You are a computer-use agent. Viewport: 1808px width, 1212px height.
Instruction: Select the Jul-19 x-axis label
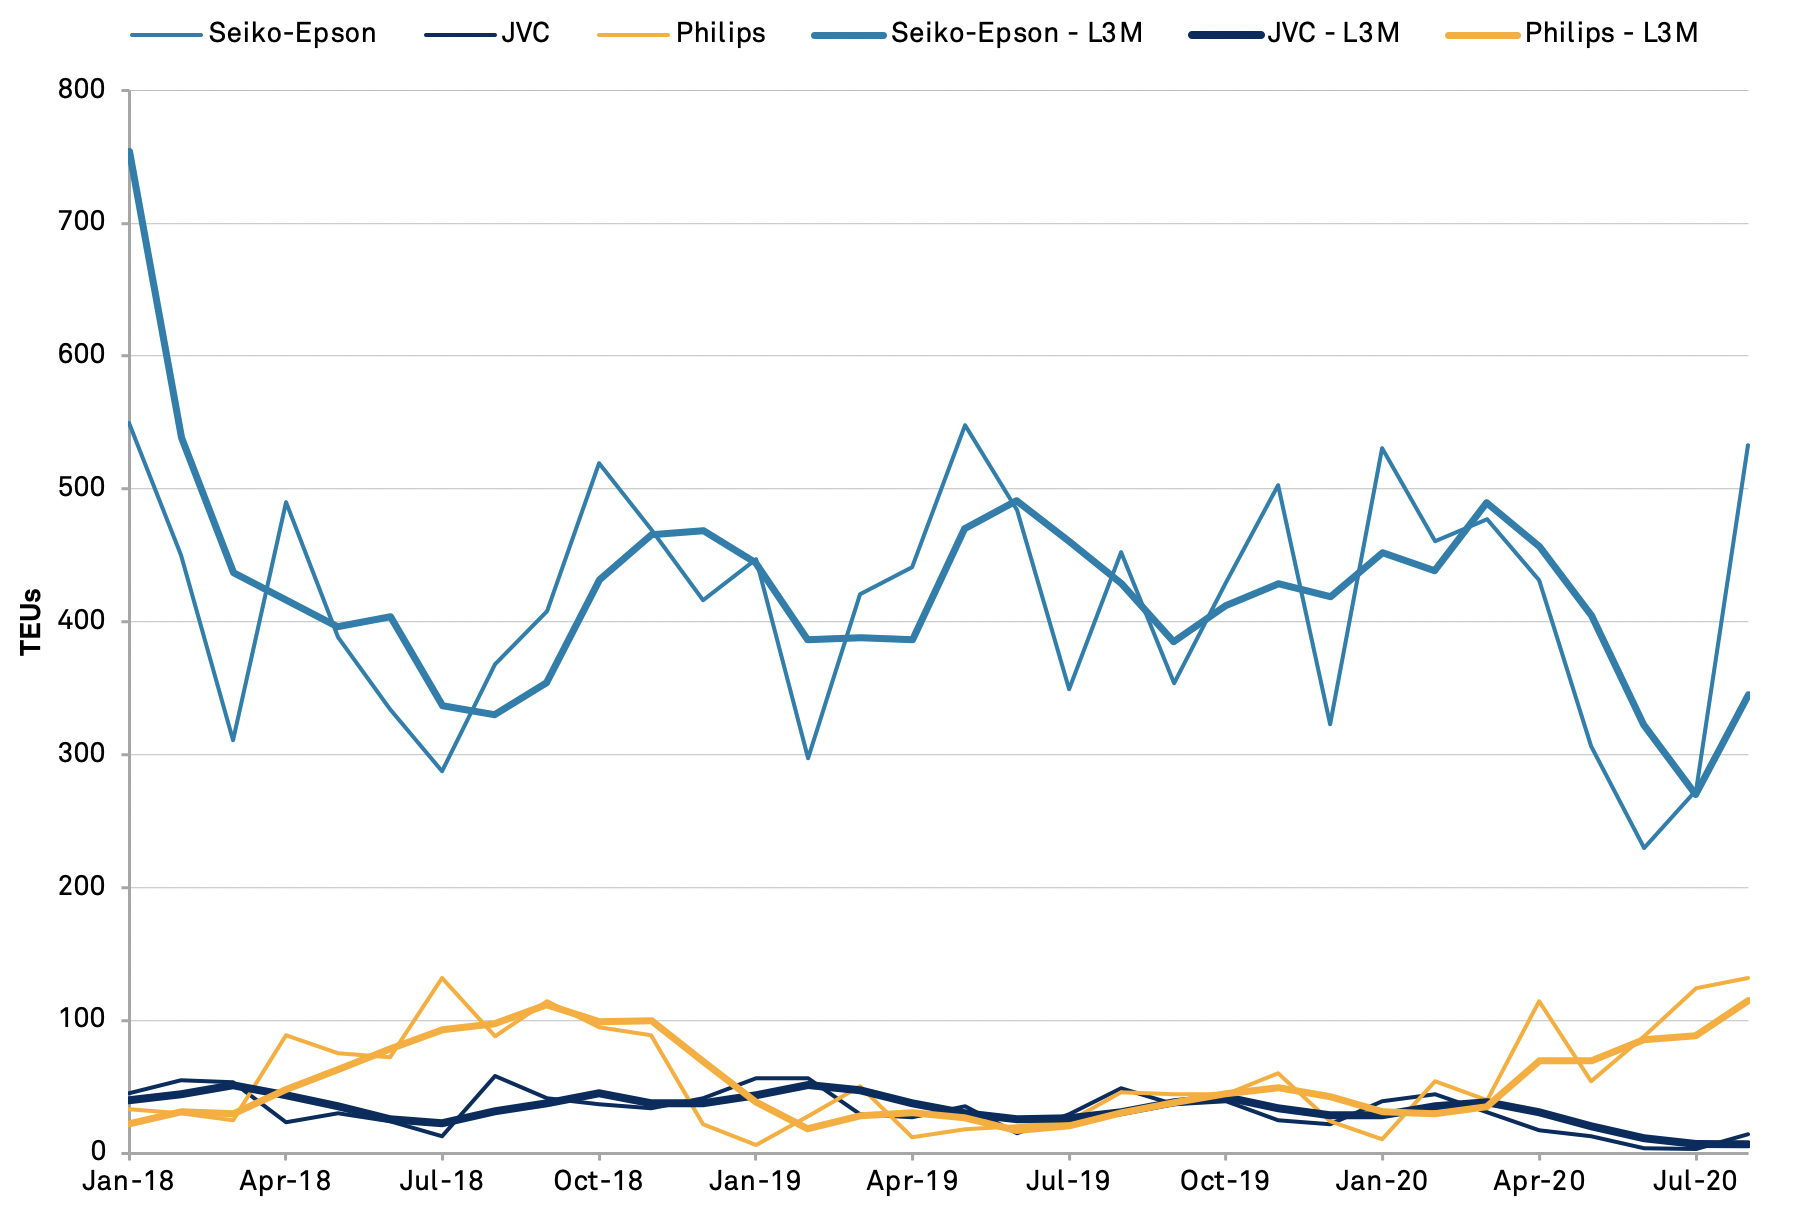[1068, 1181]
